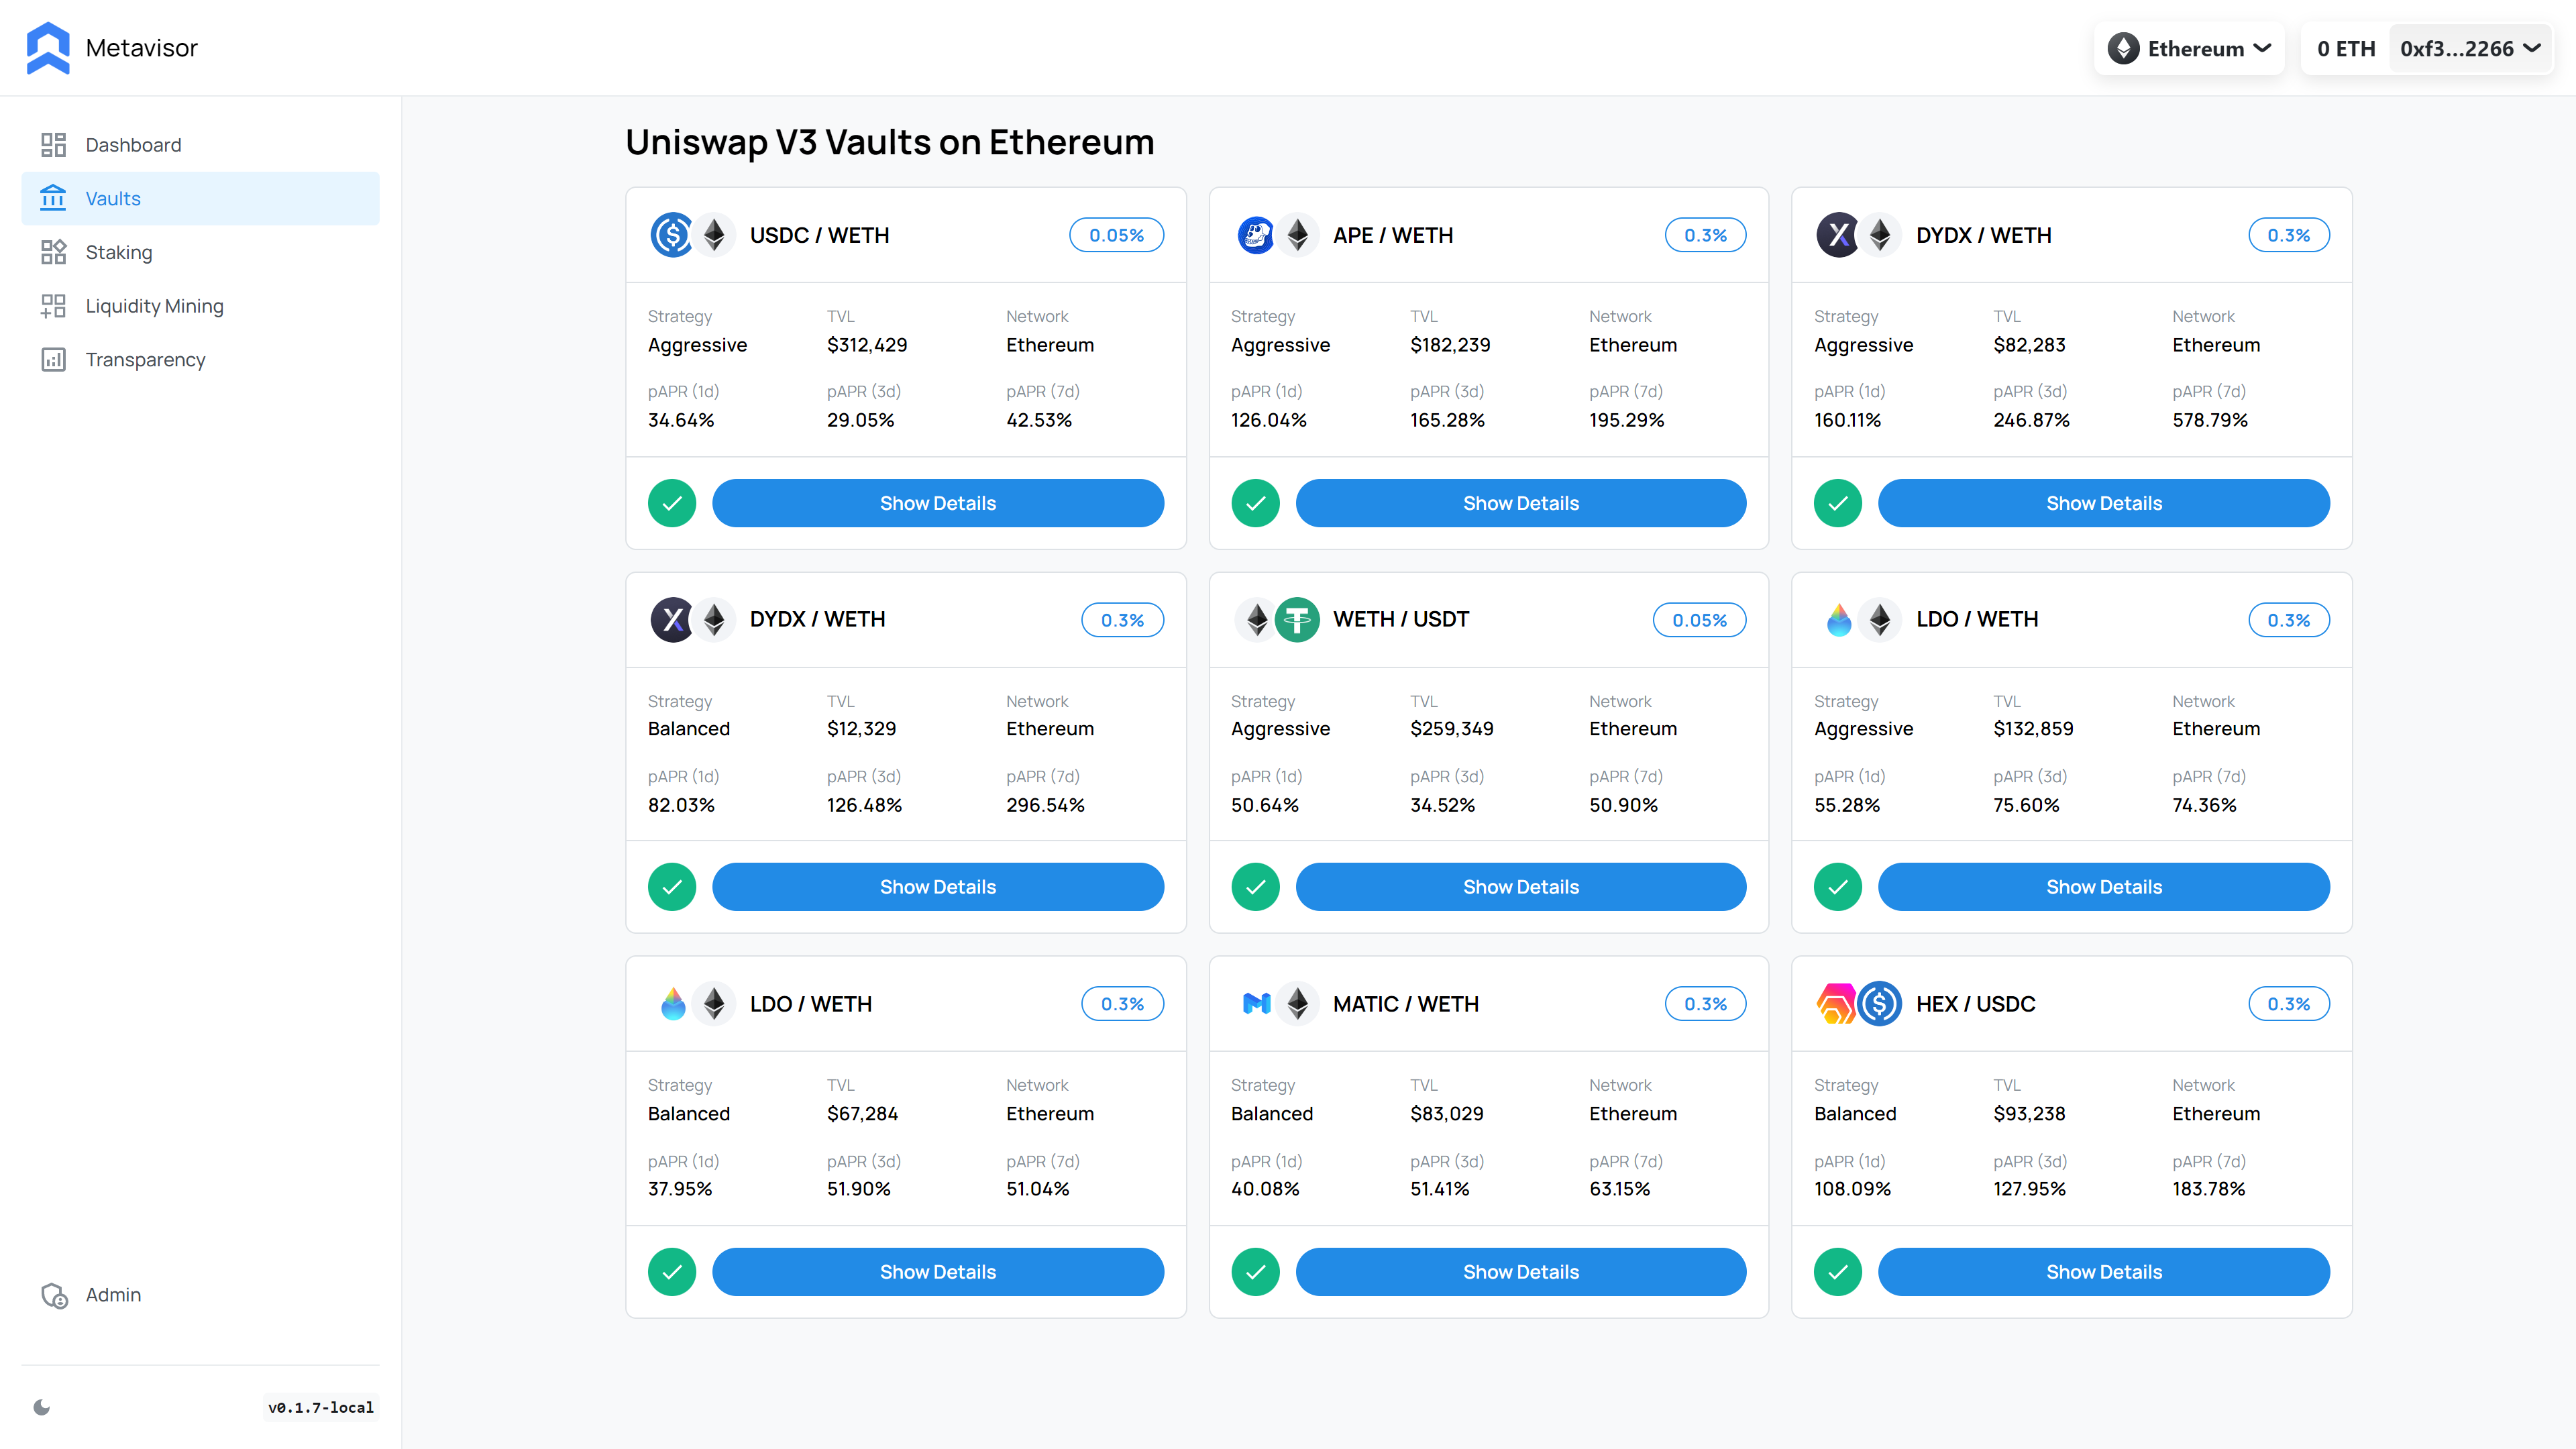Click the green checkmark on WETH / USDT card
The width and height of the screenshot is (2576, 1449).
point(1255,887)
